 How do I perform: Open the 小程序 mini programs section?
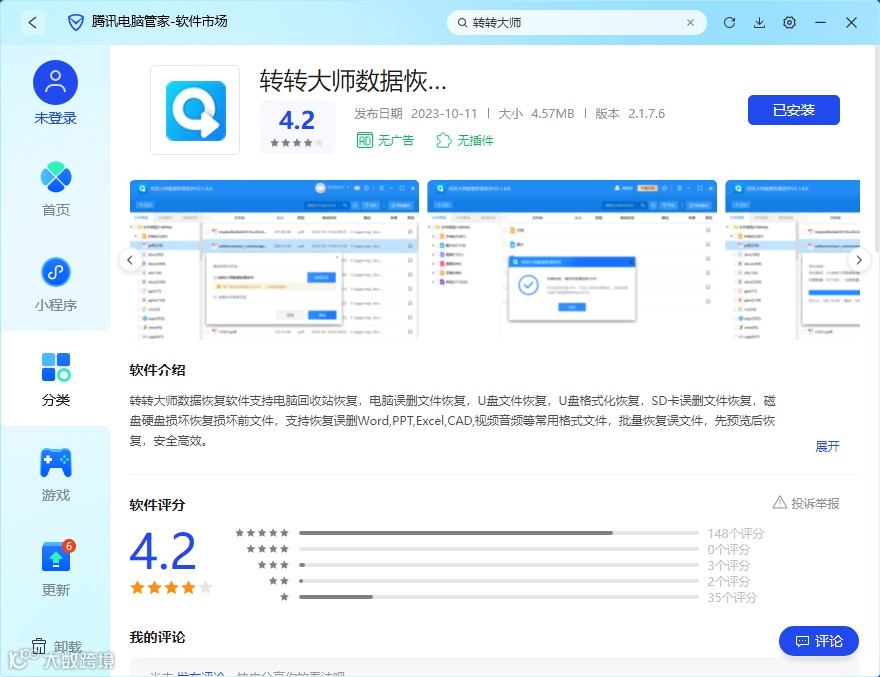tap(56, 284)
